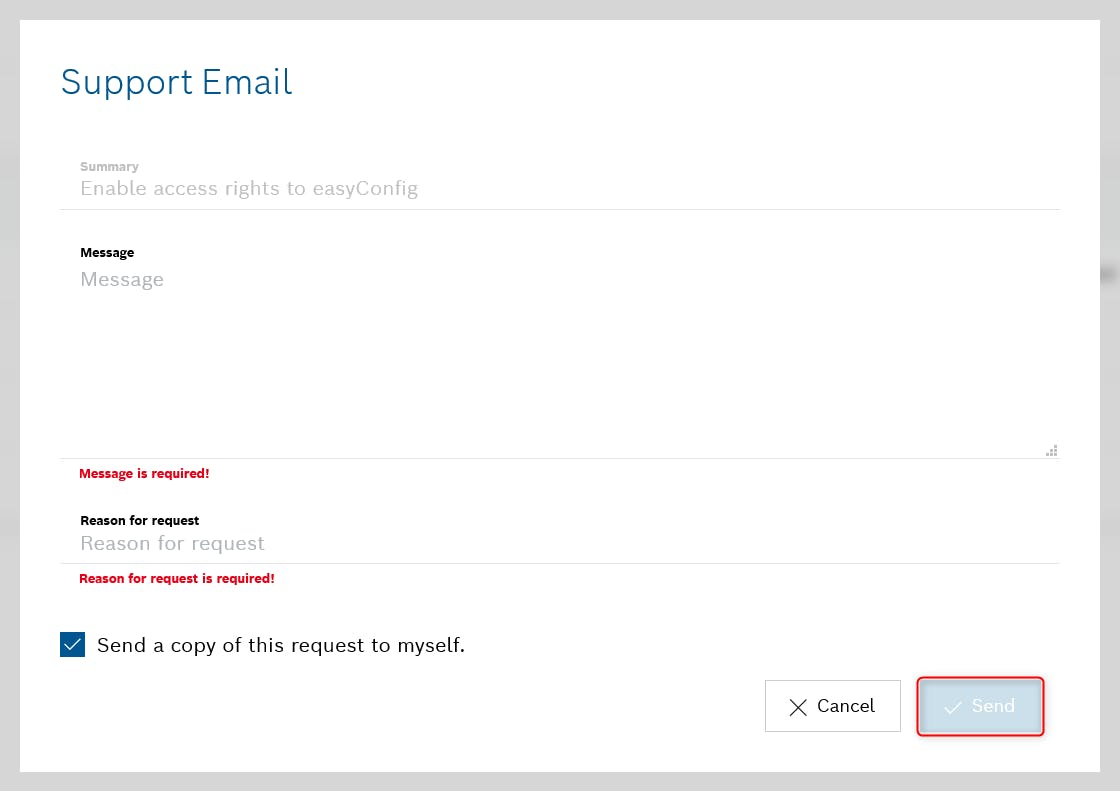This screenshot has width=1120, height=791.
Task: Click the 'Message' placeholder text
Action: pyautogui.click(x=122, y=279)
